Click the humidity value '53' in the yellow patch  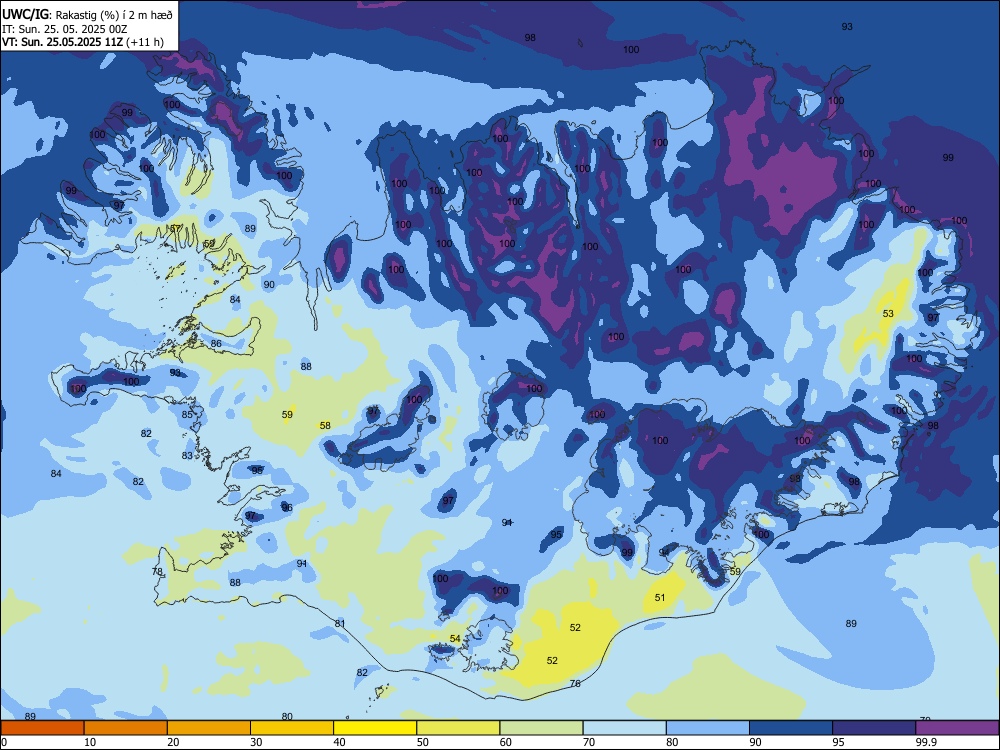[888, 313]
